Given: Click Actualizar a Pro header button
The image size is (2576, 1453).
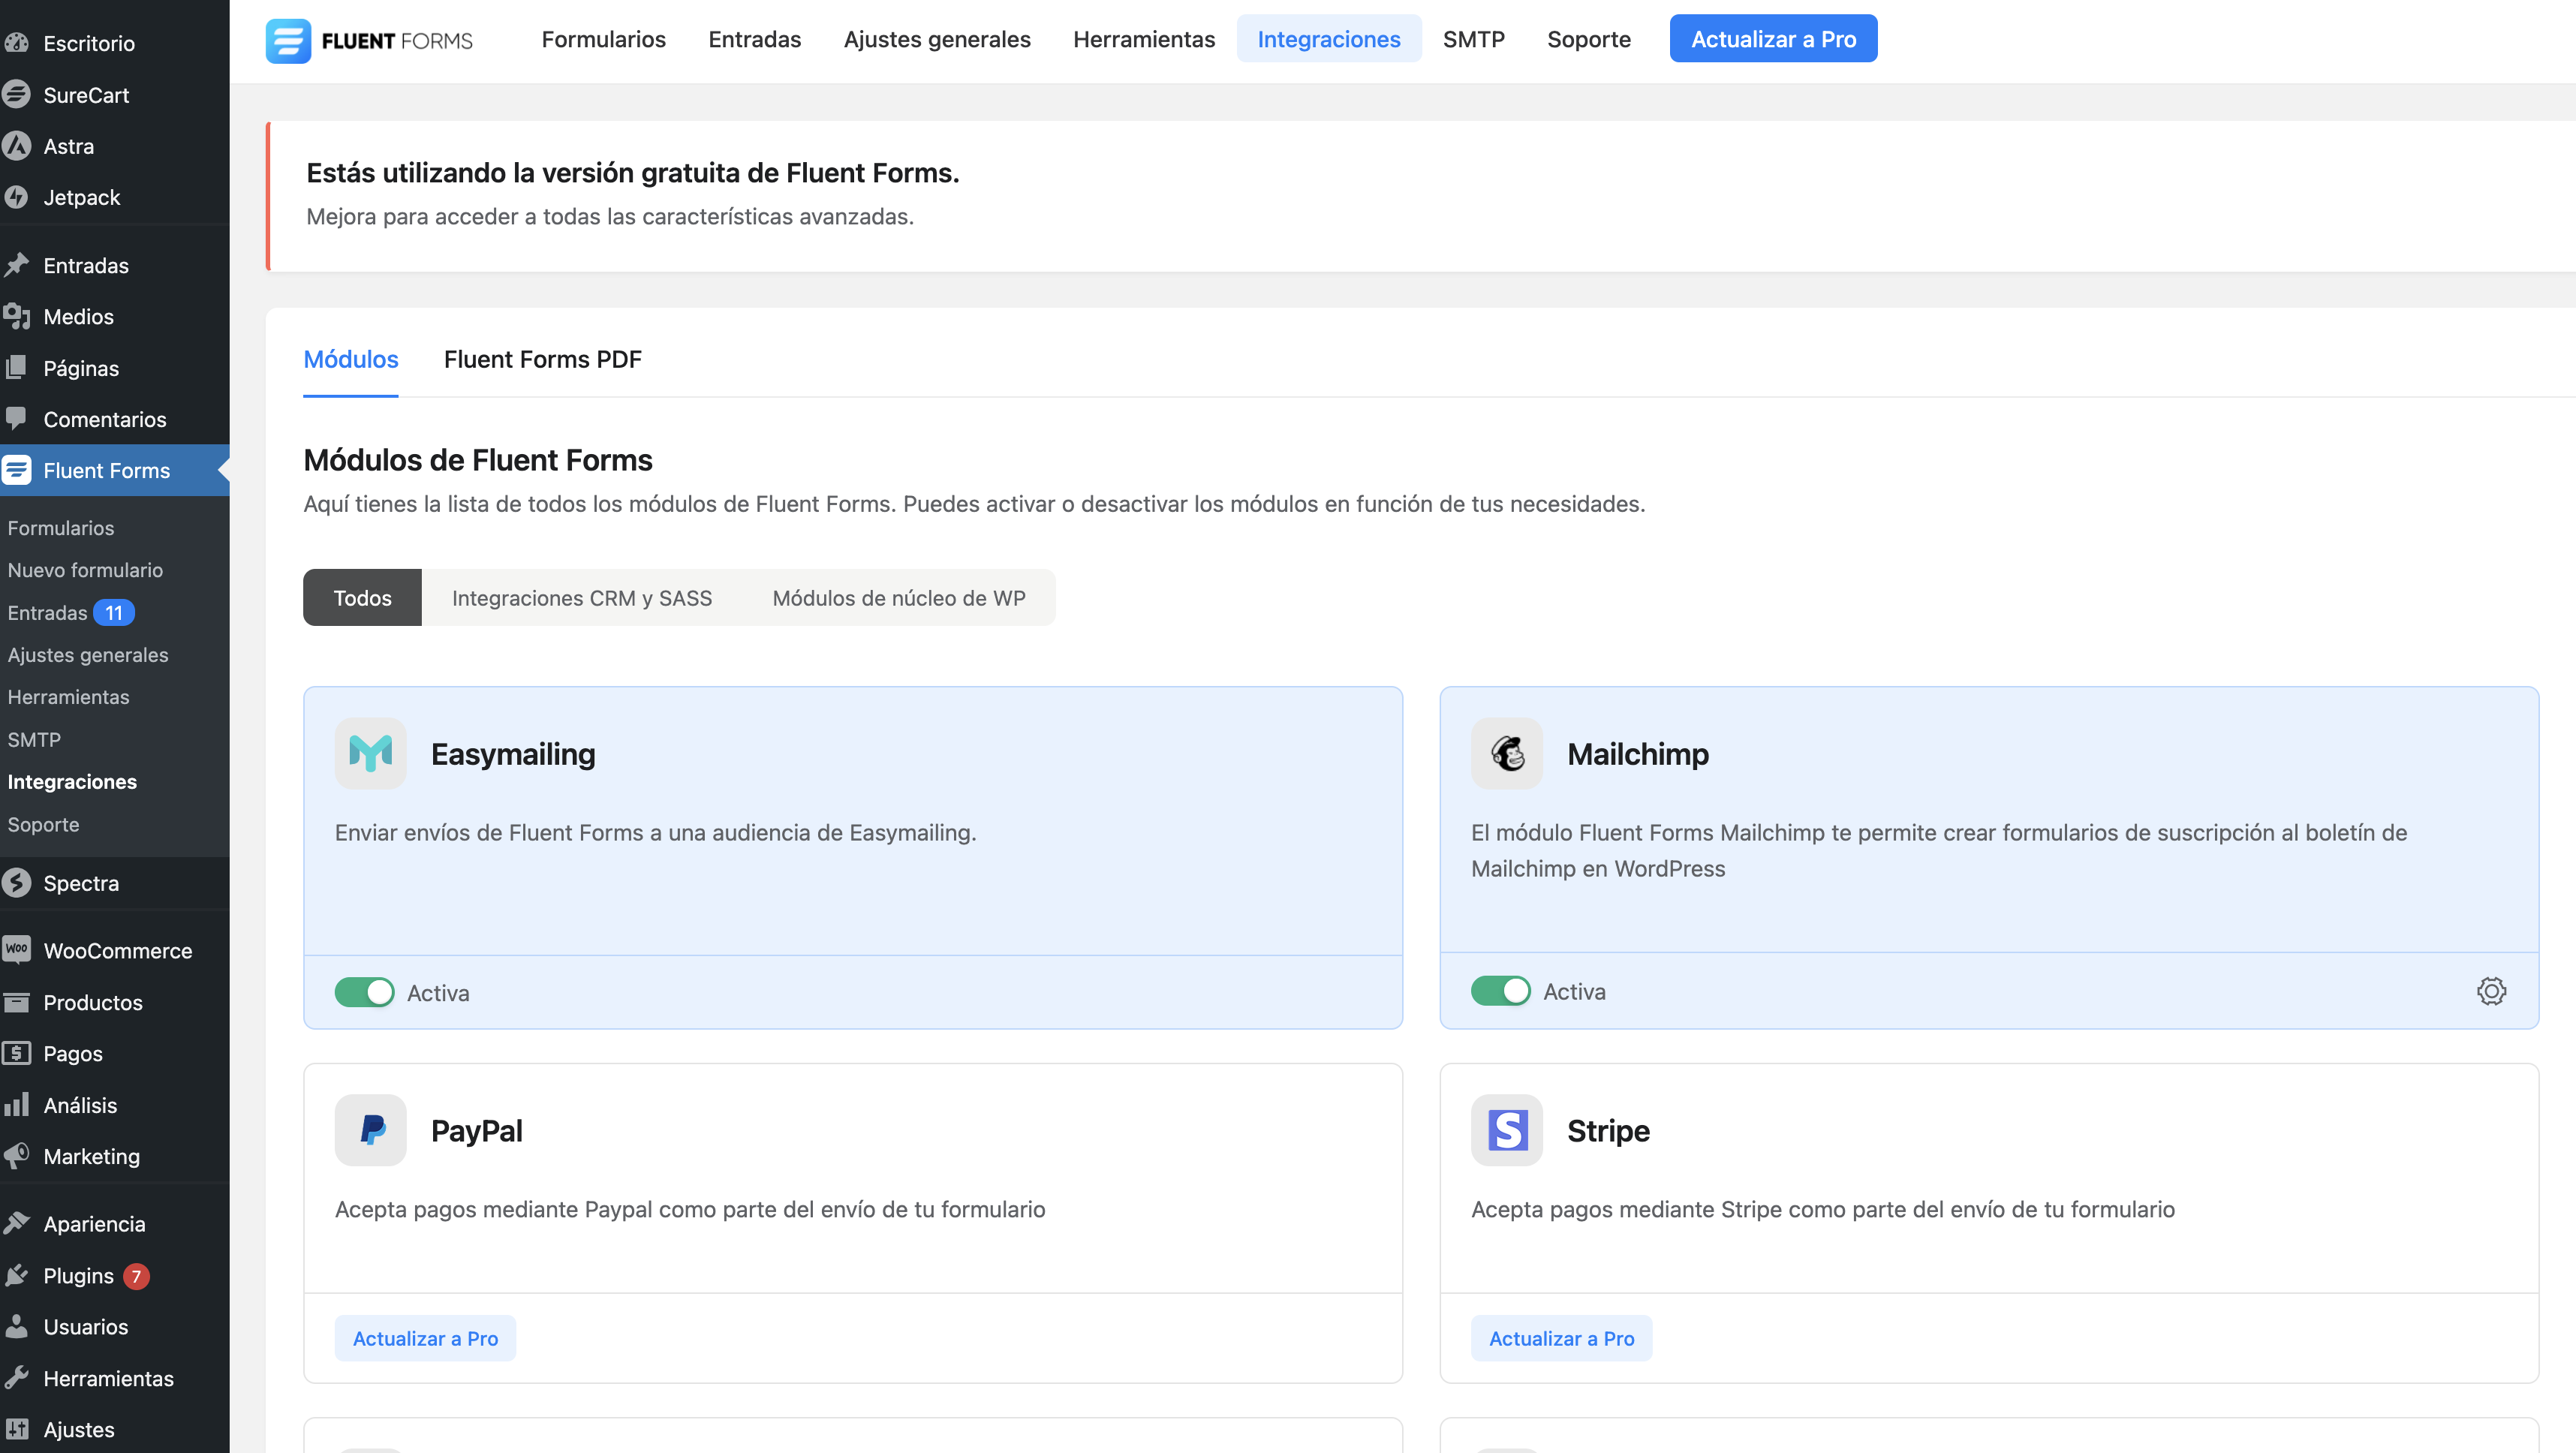Looking at the screenshot, I should (1772, 39).
